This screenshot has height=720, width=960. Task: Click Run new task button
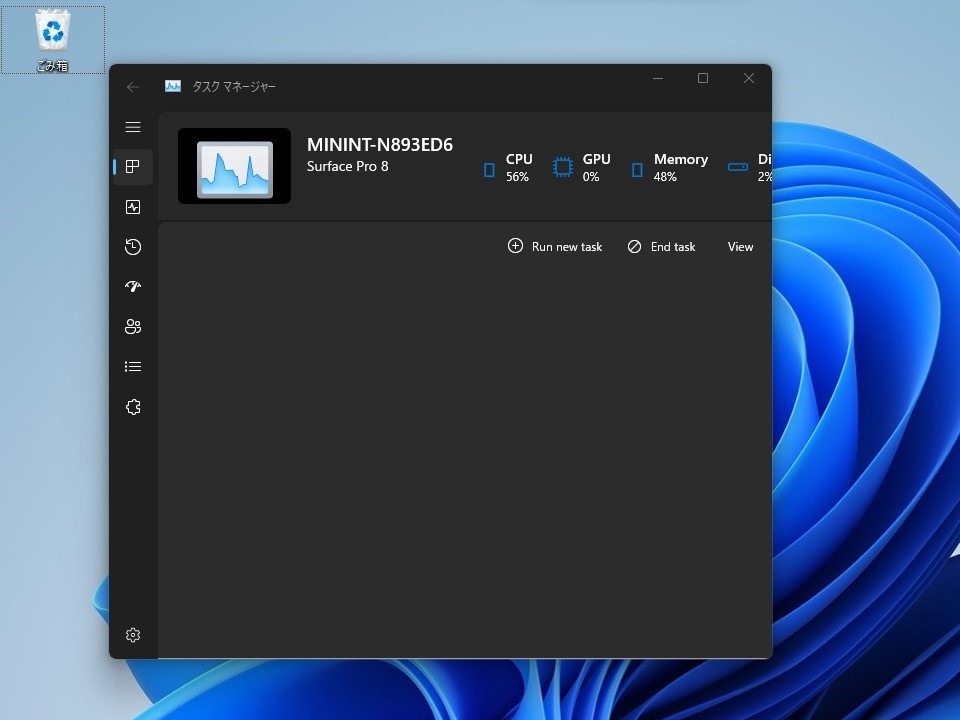pos(555,247)
